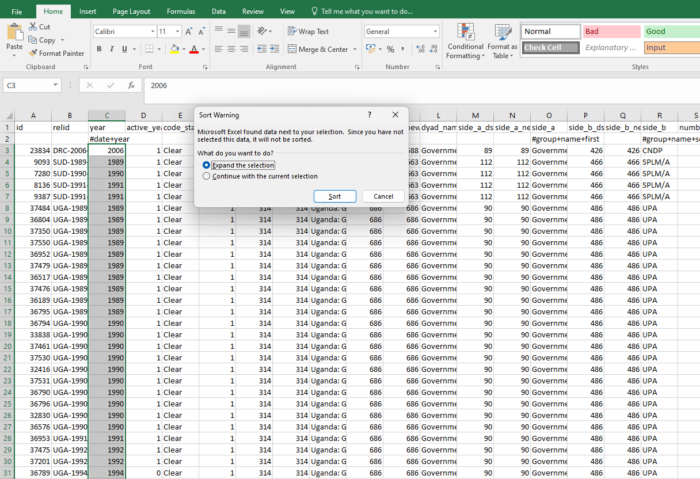Image resolution: width=700 pixels, height=479 pixels.
Task: Open the Calibri font name dropdown
Action: (x=153, y=31)
